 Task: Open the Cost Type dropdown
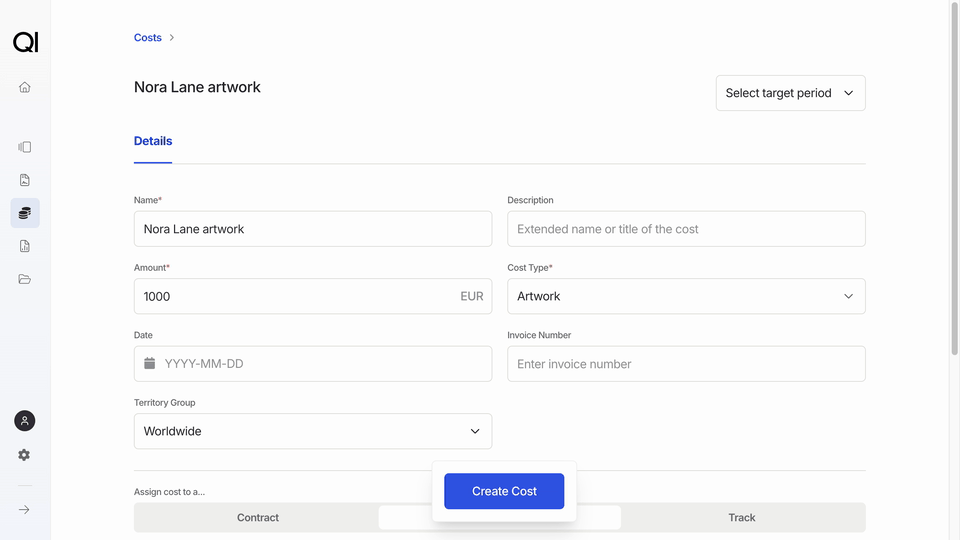[x=686, y=296]
